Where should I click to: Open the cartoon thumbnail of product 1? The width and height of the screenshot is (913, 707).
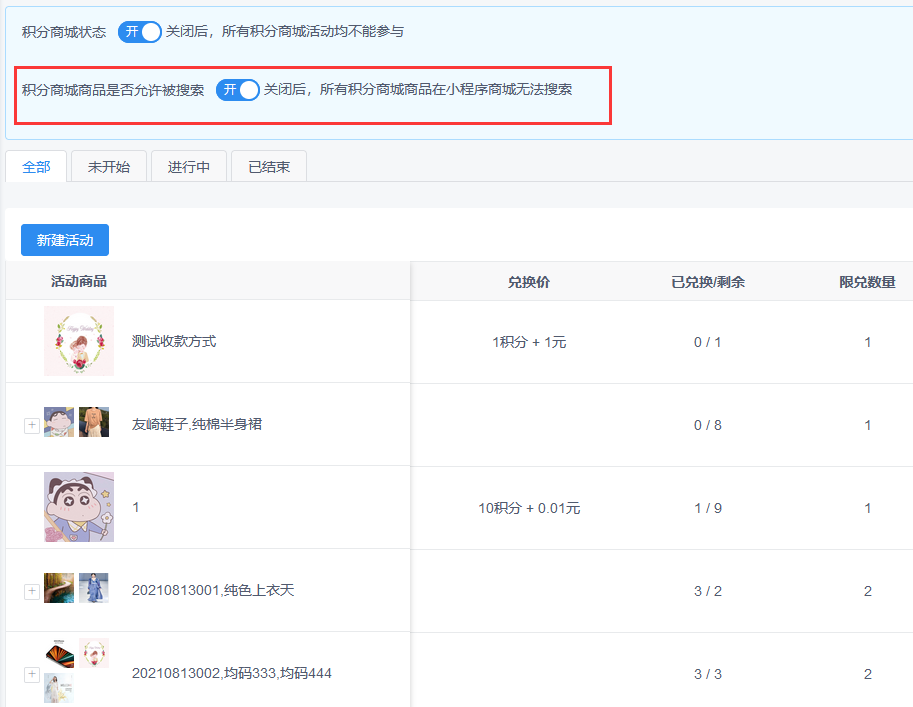(x=79, y=507)
